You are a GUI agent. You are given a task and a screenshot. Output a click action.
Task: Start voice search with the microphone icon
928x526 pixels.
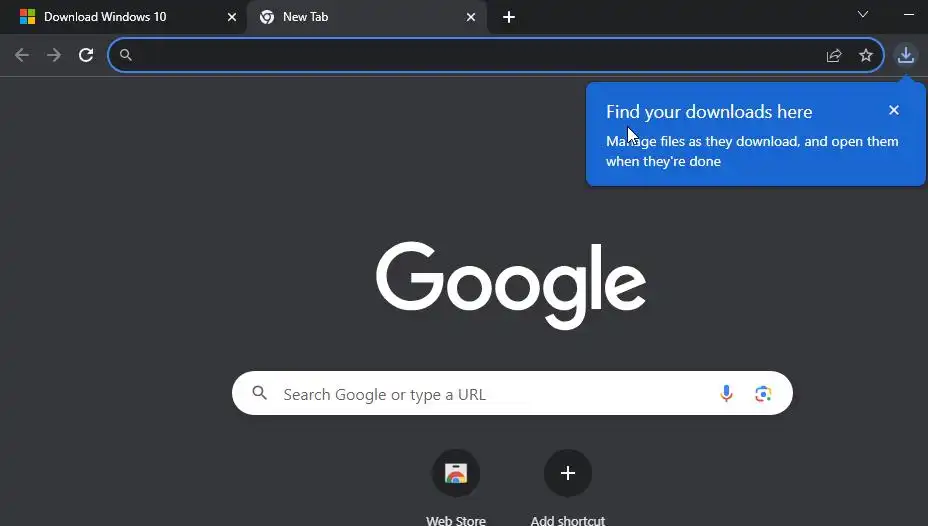pyautogui.click(x=726, y=393)
